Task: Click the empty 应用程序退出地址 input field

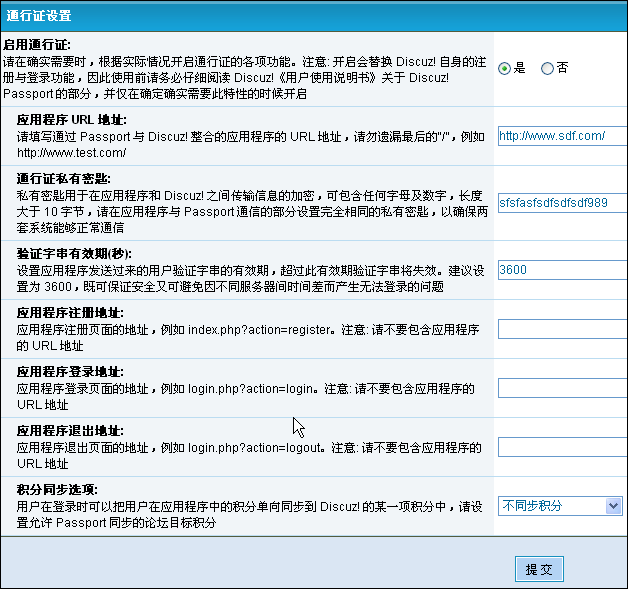Action: [x=562, y=447]
